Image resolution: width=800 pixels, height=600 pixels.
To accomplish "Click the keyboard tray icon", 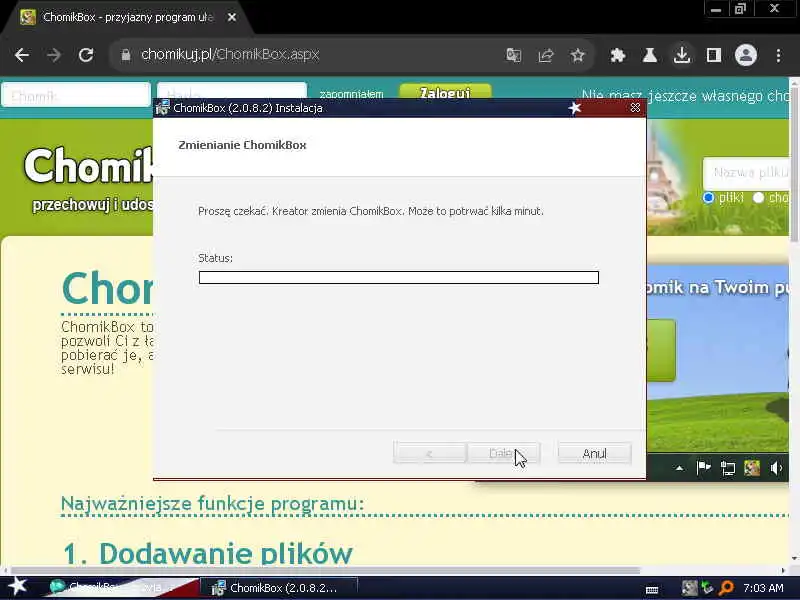I will pos(652,589).
